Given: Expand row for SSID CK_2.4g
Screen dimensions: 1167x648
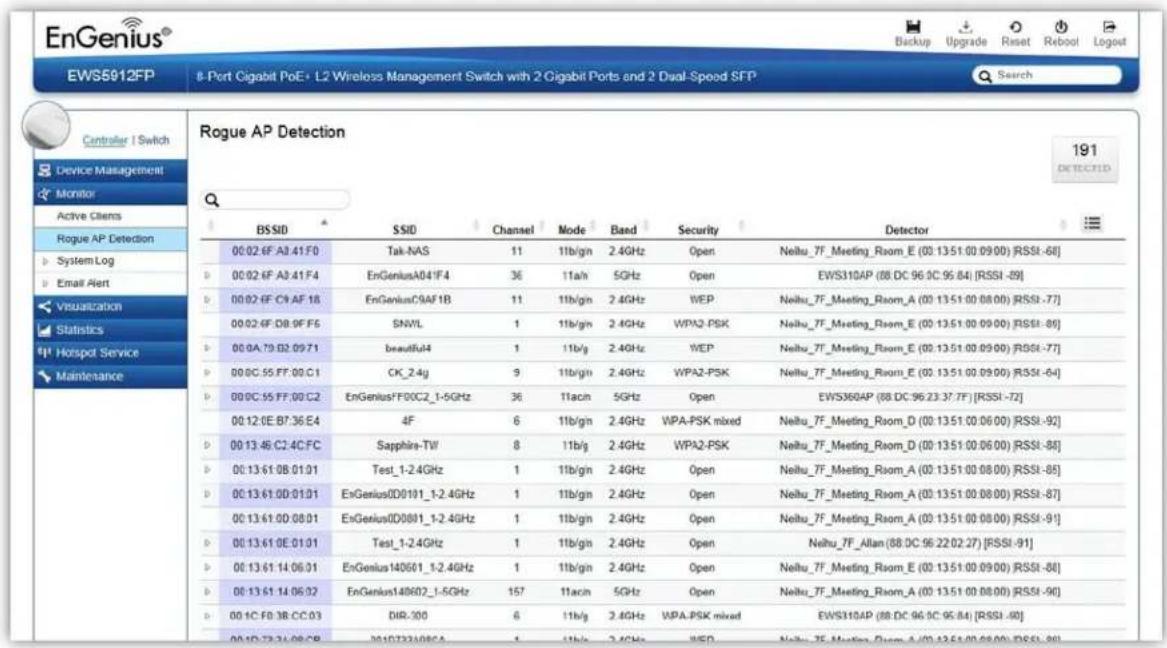Looking at the screenshot, I should pyautogui.click(x=208, y=373).
